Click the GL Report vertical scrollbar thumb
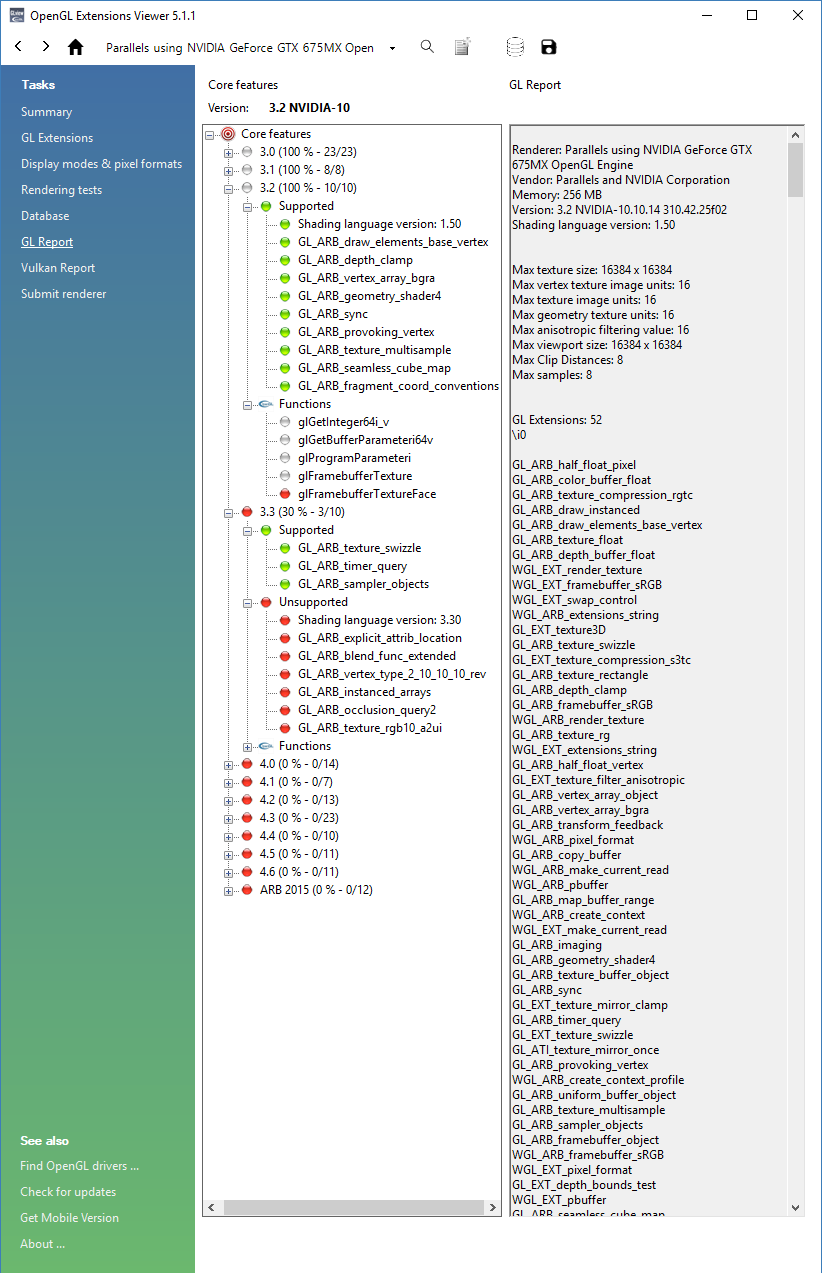The height and width of the screenshot is (1273, 822). tap(796, 169)
